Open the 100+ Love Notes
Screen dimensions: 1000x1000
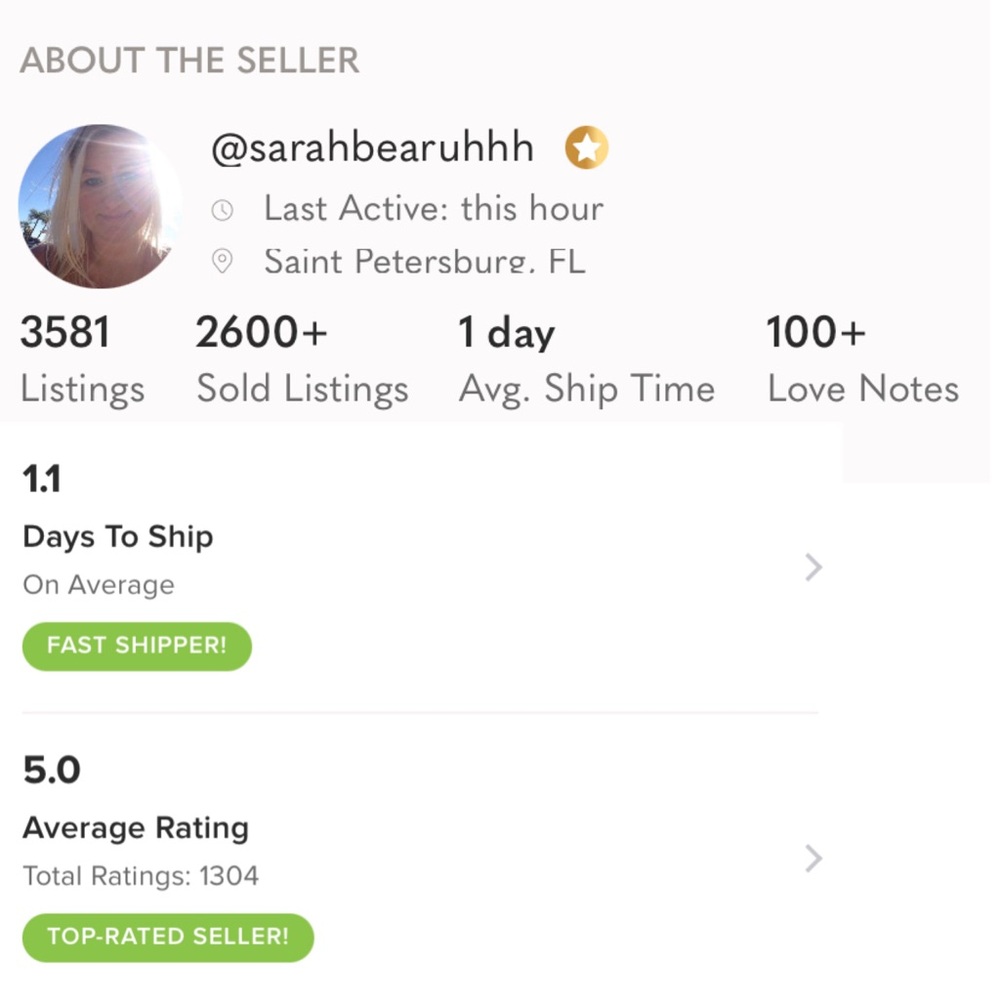click(x=862, y=360)
